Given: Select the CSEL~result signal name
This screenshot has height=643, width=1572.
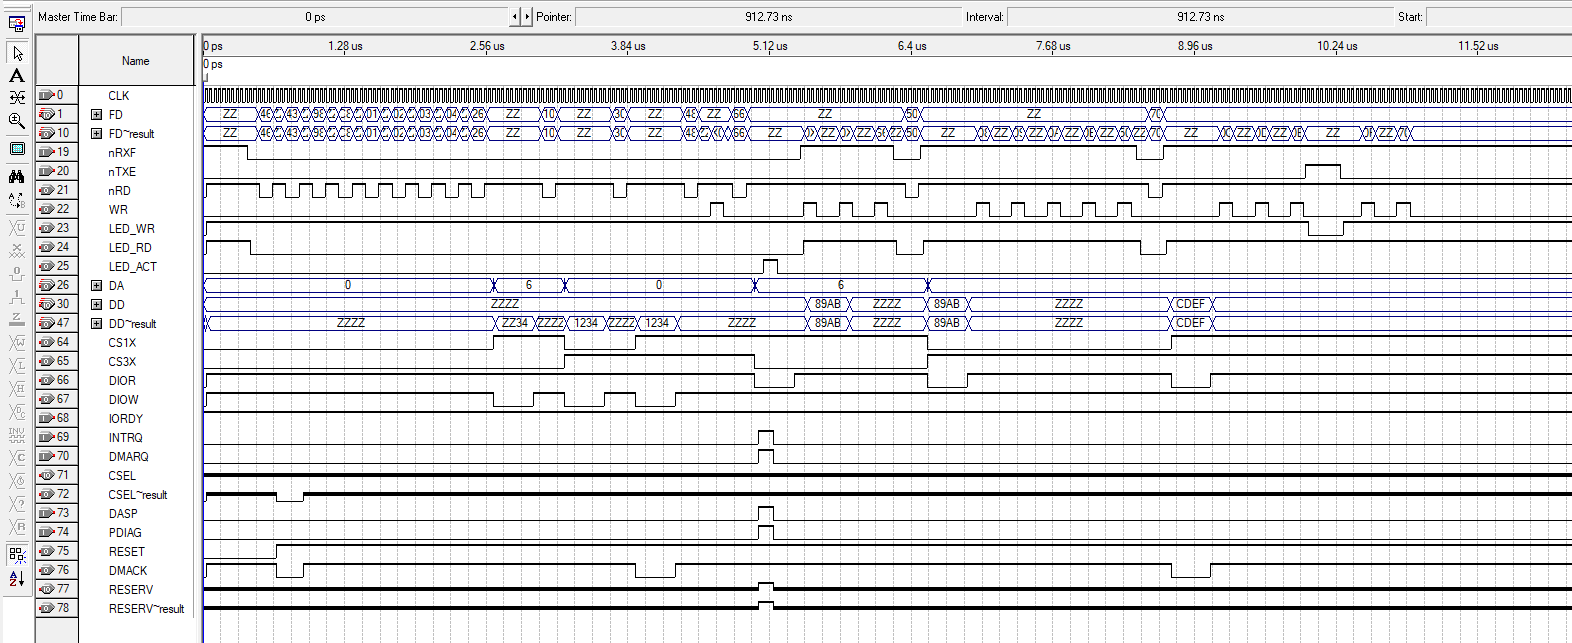Looking at the screenshot, I should pyautogui.click(x=138, y=494).
